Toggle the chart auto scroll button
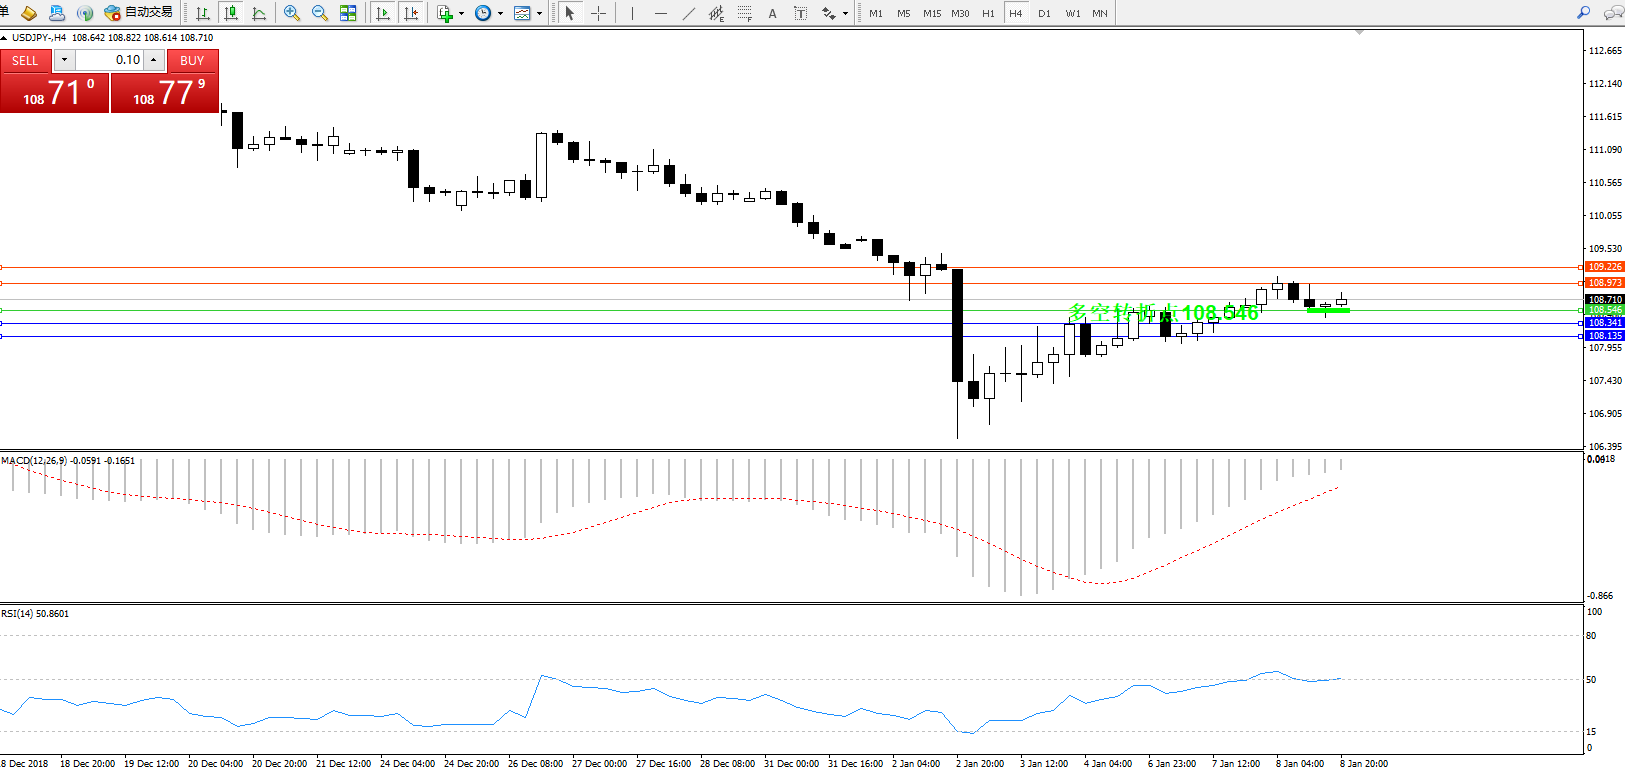This screenshot has height=774, width=1625. pos(382,13)
